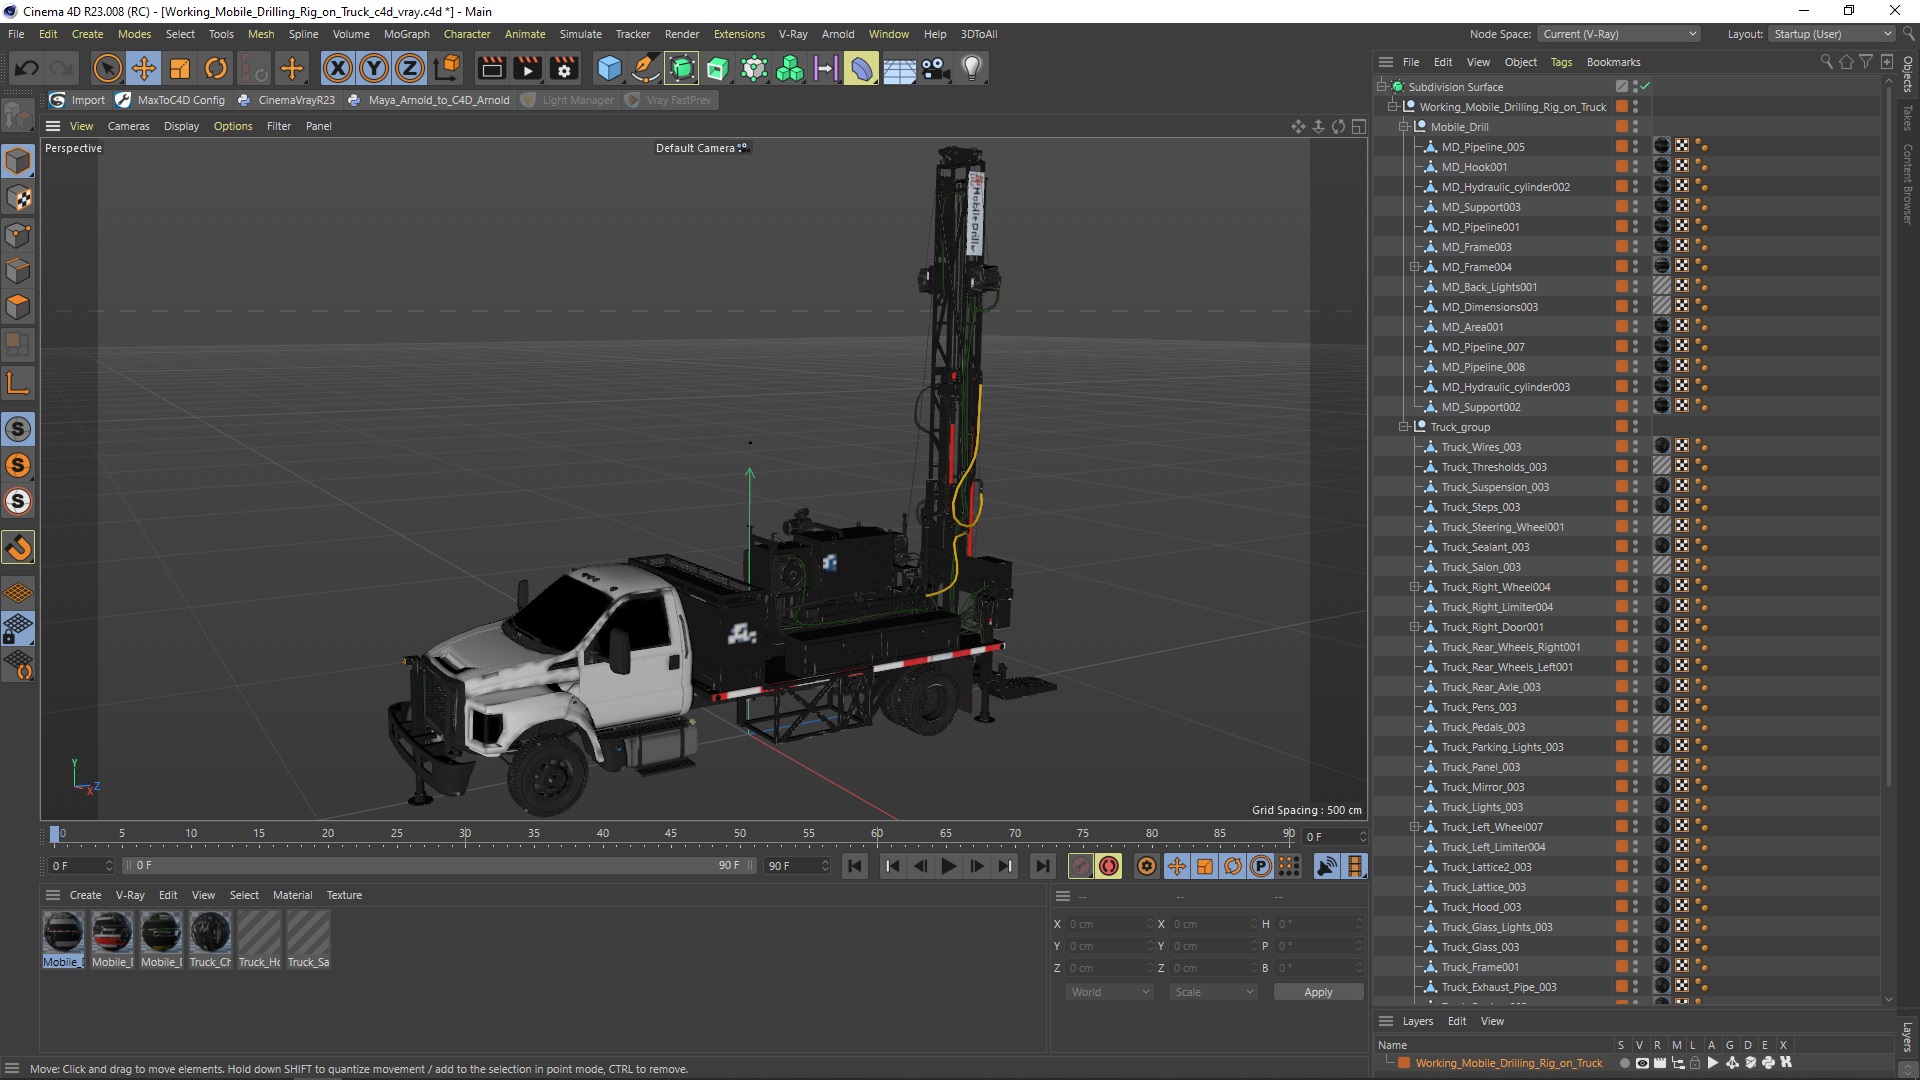Open the Scale mode dropdown

click(x=1213, y=992)
